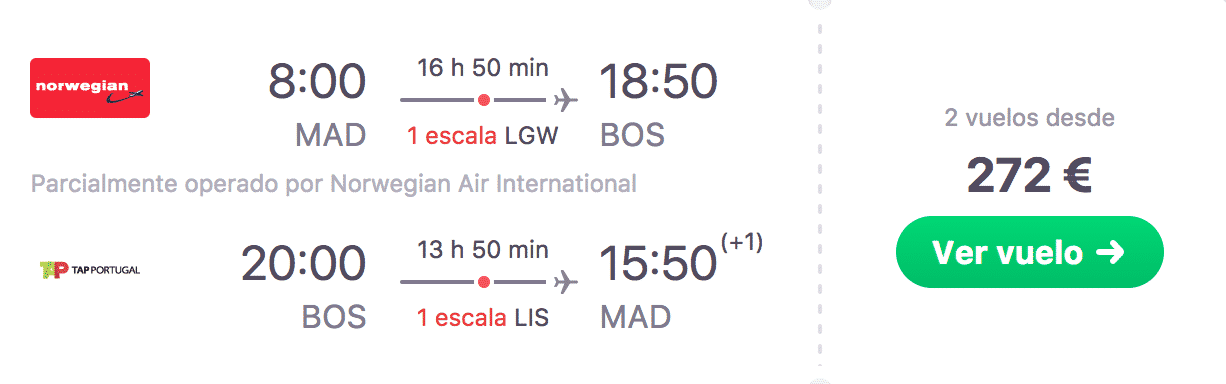
Task: Click the 18:50 arrival time
Action: point(658,83)
